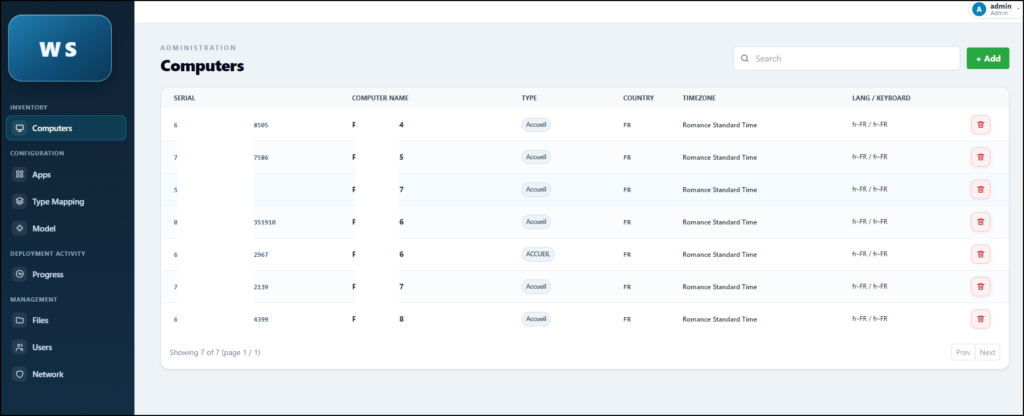Click serial text 7586
The image size is (1024, 416).
(x=261, y=157)
